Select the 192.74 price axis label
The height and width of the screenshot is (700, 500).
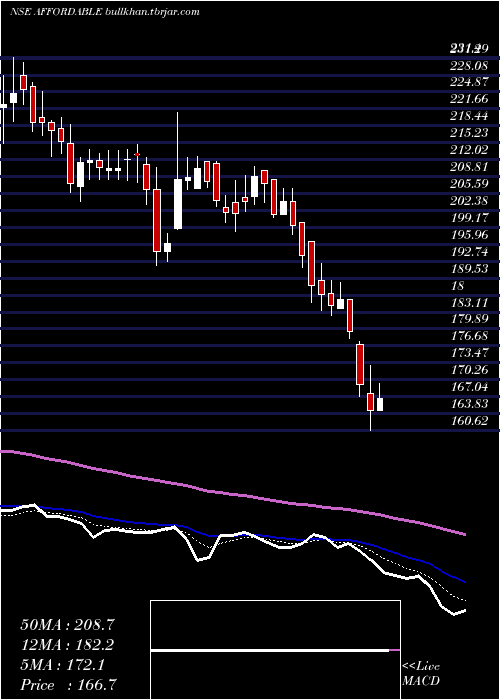[468, 252]
